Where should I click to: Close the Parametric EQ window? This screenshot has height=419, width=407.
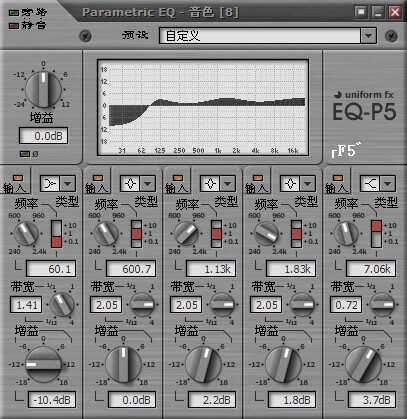coord(395,12)
